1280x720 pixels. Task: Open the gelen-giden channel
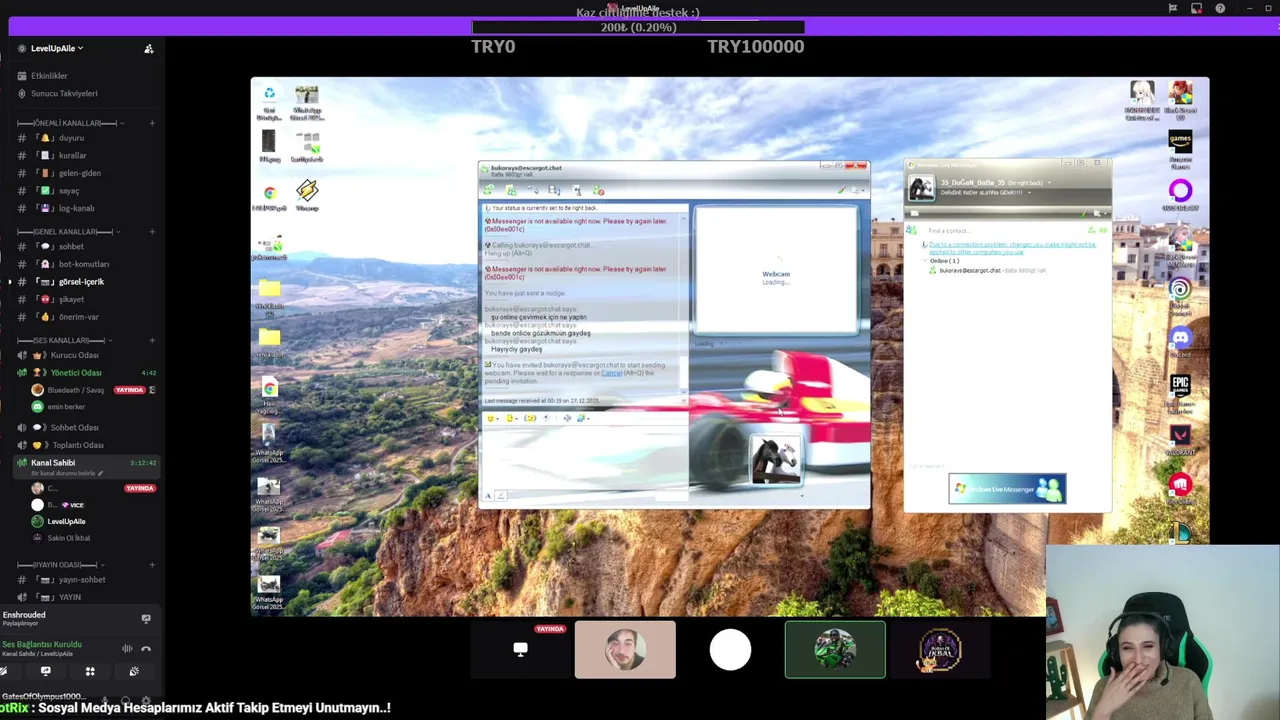point(79,173)
